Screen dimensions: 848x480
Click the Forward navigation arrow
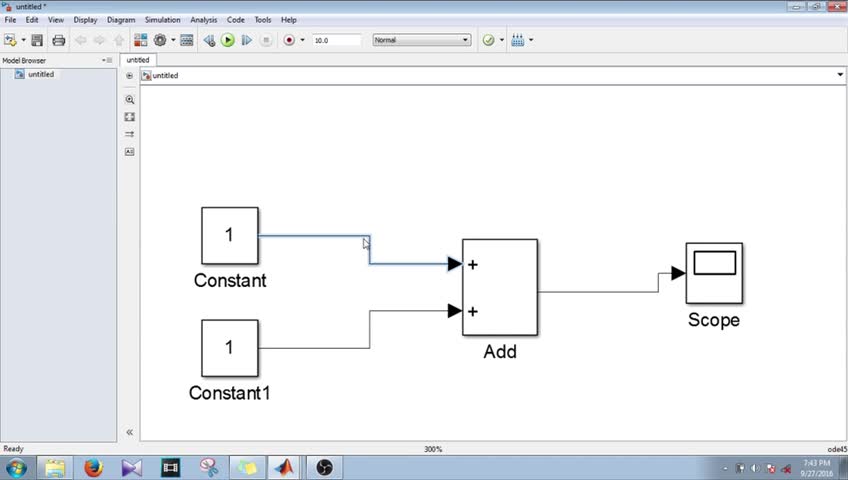tap(100, 40)
